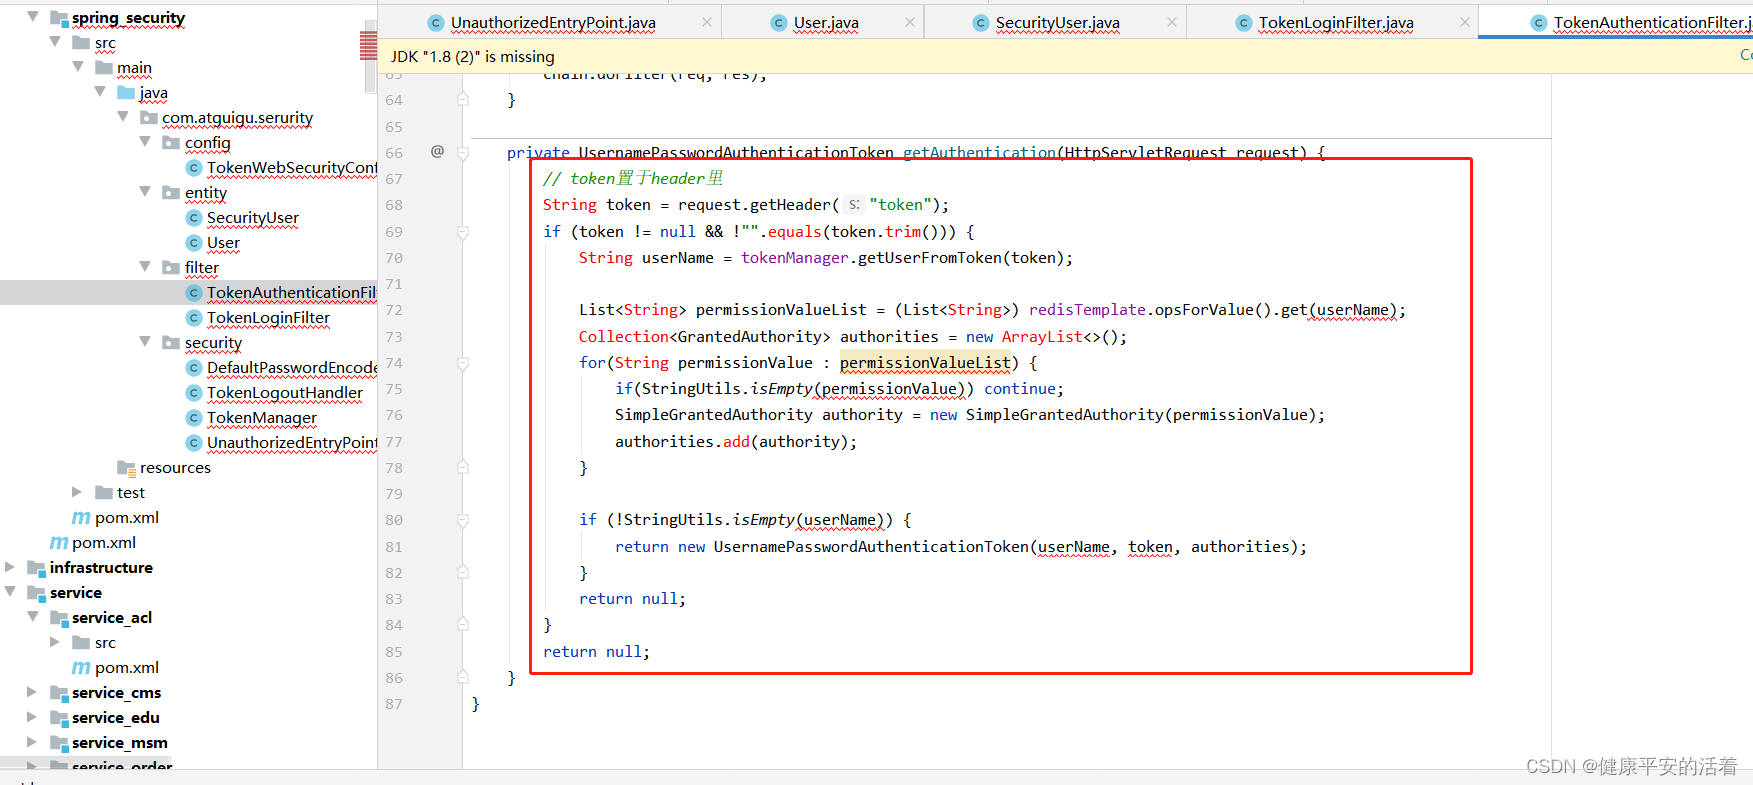
Task: Open pom.xml under service_acl
Action: (127, 667)
